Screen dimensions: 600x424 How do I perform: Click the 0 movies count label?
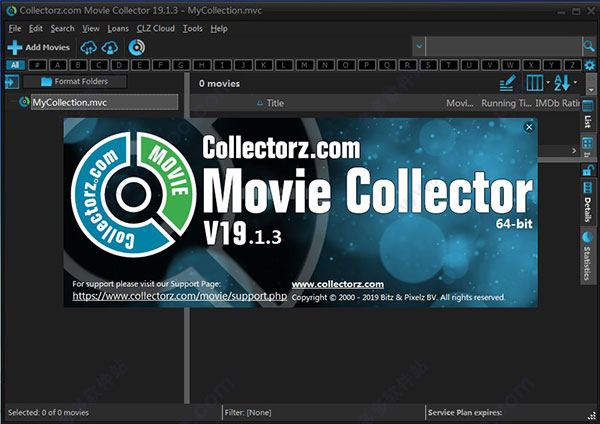(x=219, y=83)
